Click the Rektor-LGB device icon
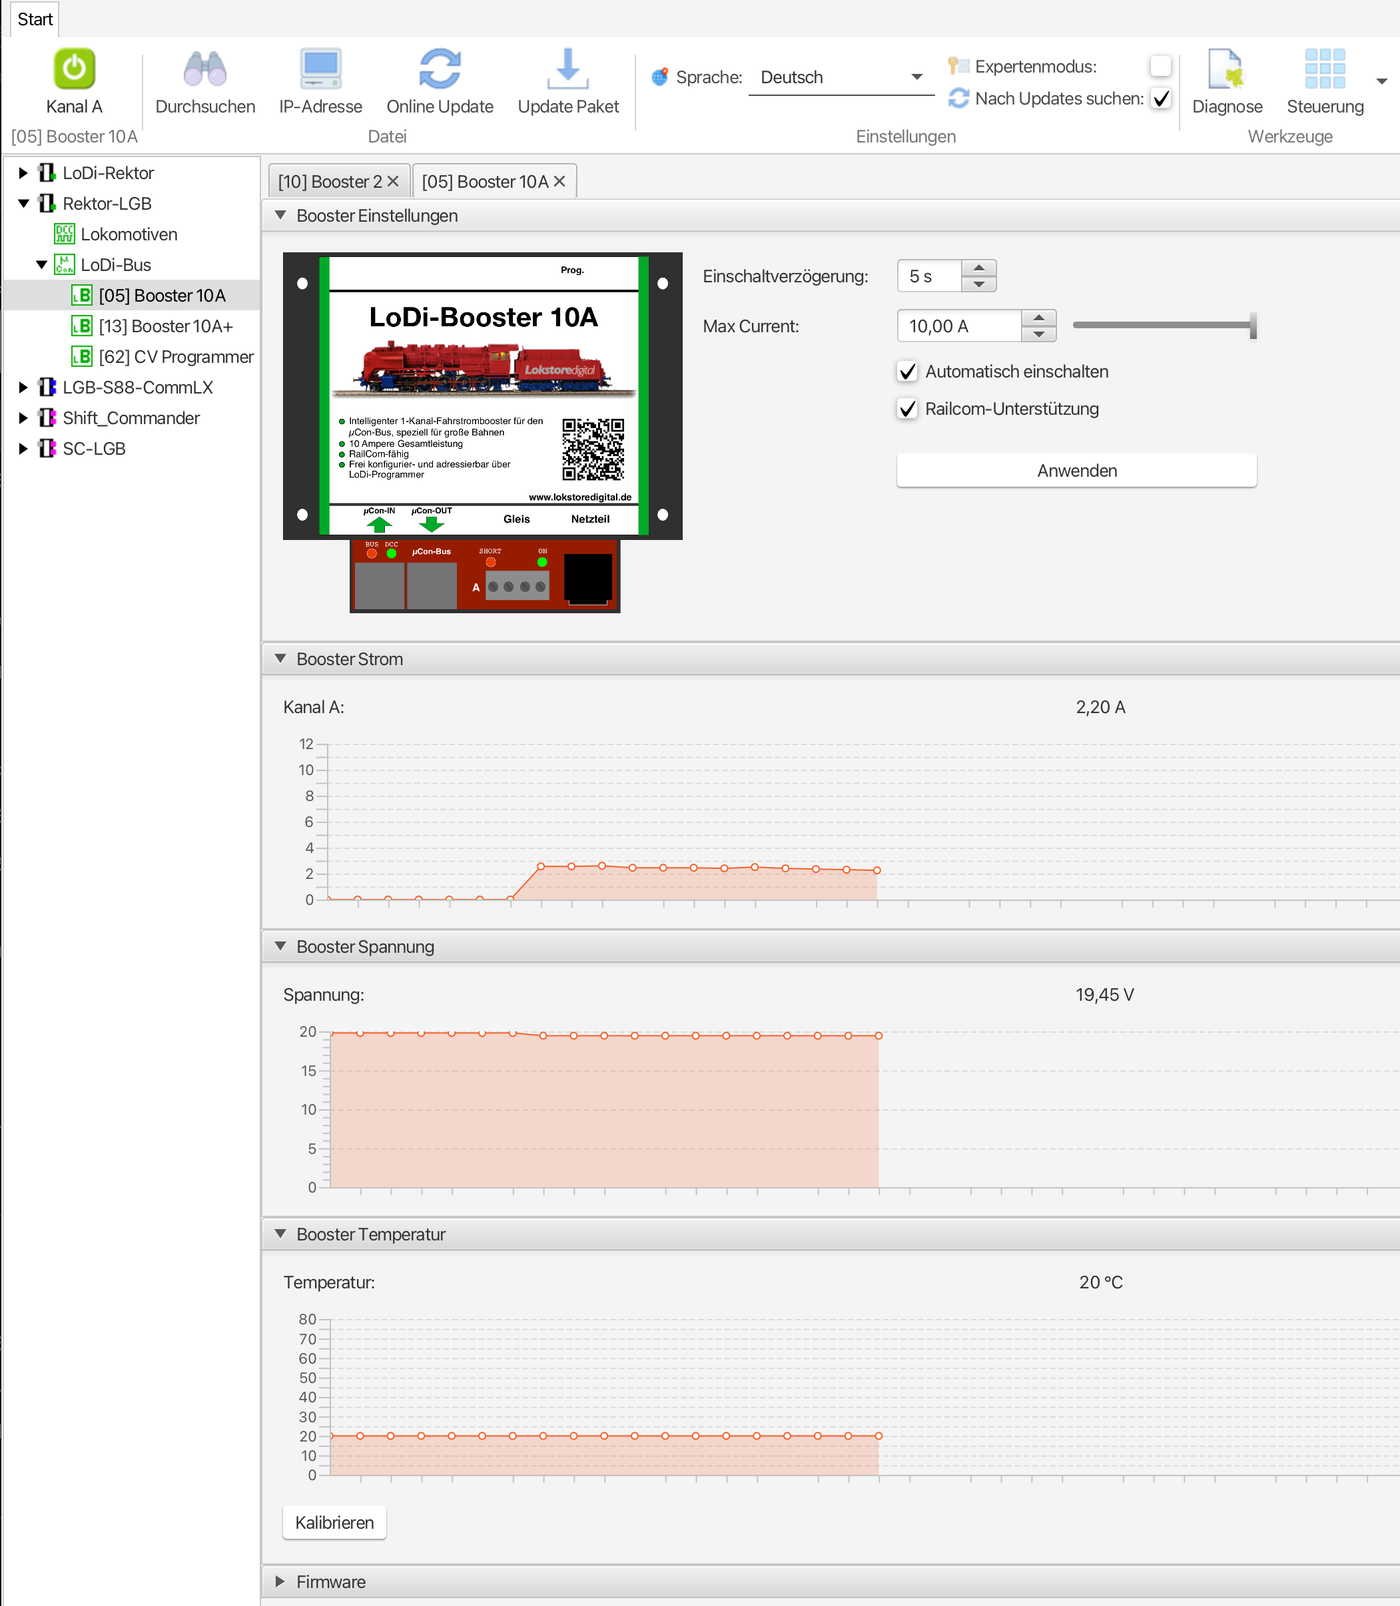Viewport: 1400px width, 1606px height. [47, 204]
